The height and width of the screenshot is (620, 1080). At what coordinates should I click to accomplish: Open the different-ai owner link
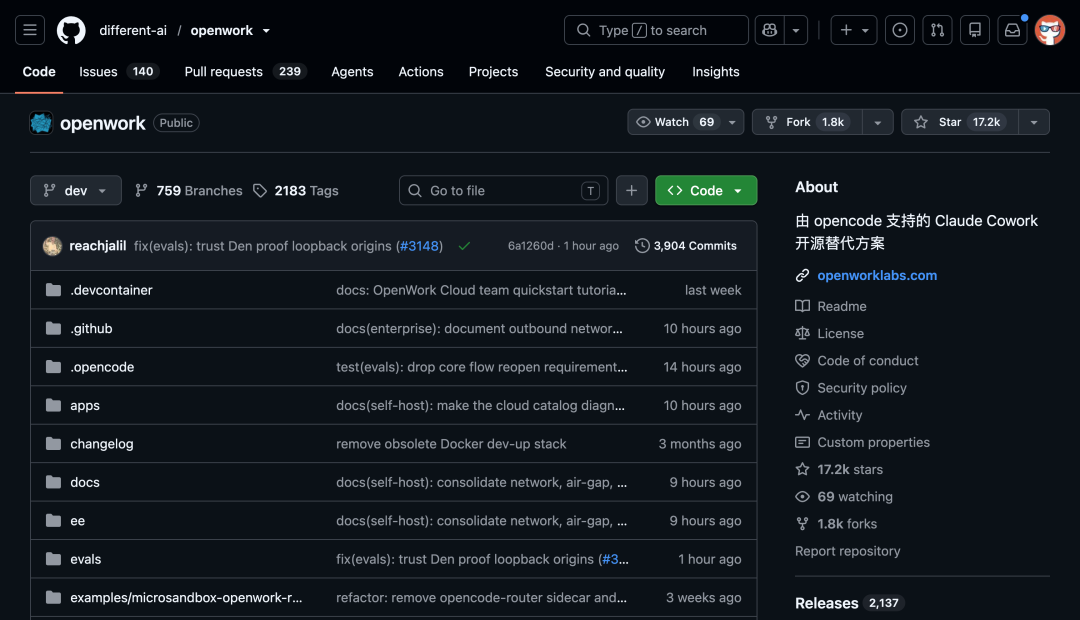pyautogui.click(x=133, y=30)
